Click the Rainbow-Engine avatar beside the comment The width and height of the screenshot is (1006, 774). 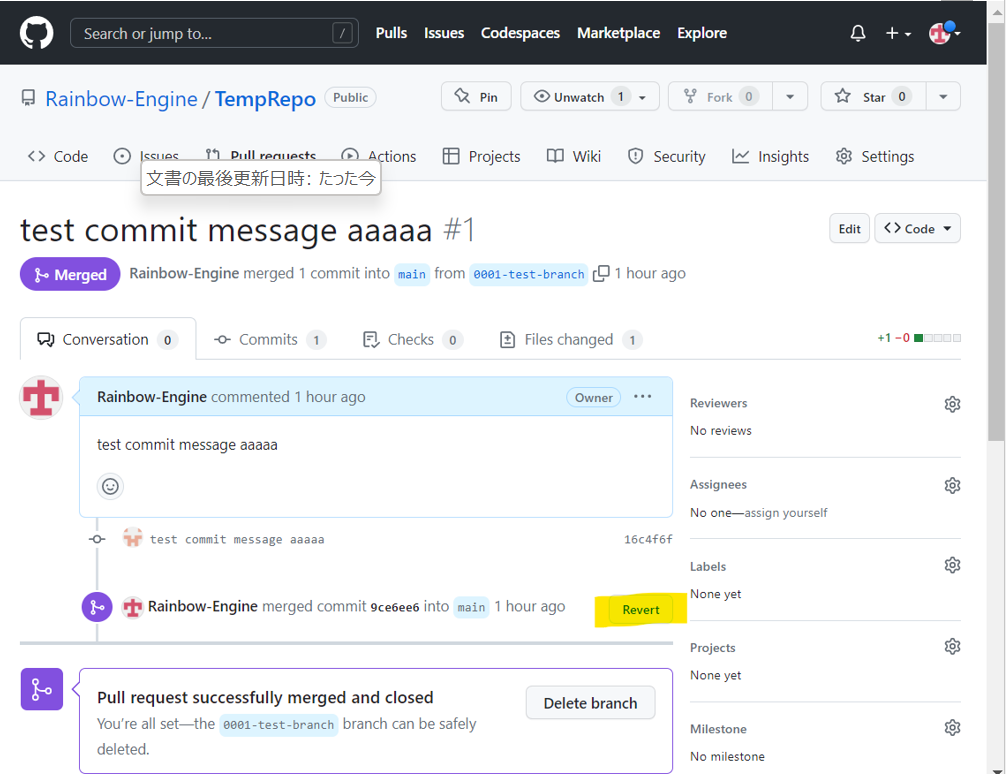point(41,397)
